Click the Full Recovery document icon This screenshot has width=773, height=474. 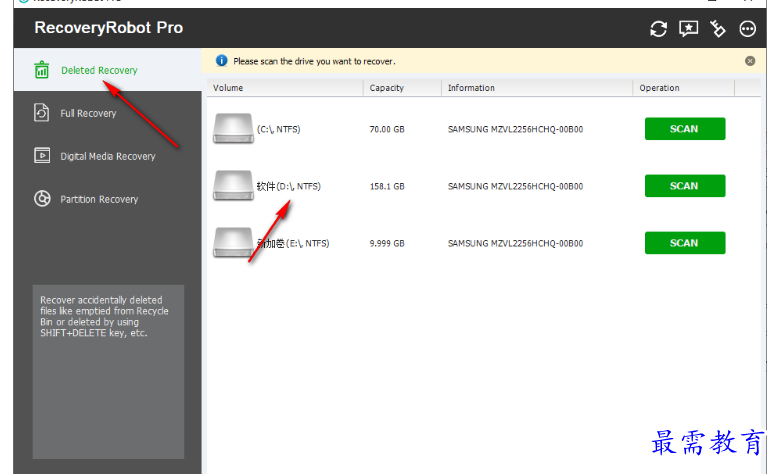41,112
